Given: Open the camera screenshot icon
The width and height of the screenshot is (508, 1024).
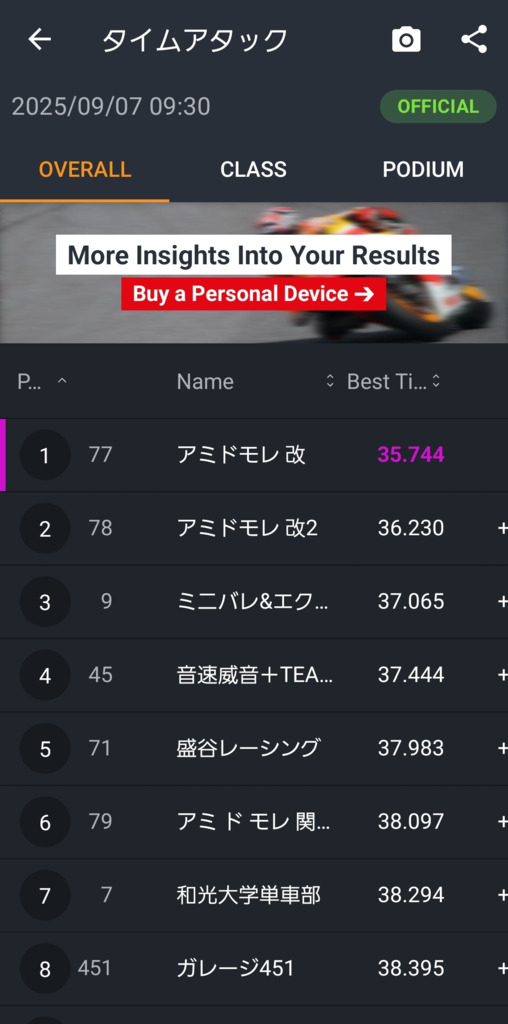Looking at the screenshot, I should pyautogui.click(x=406, y=40).
